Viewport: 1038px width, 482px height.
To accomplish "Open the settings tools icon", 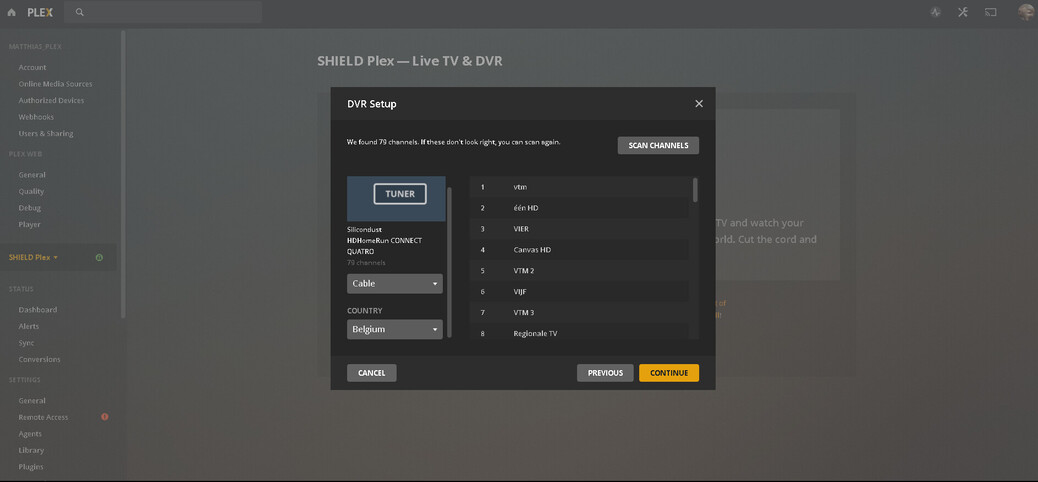I will tap(963, 12).
